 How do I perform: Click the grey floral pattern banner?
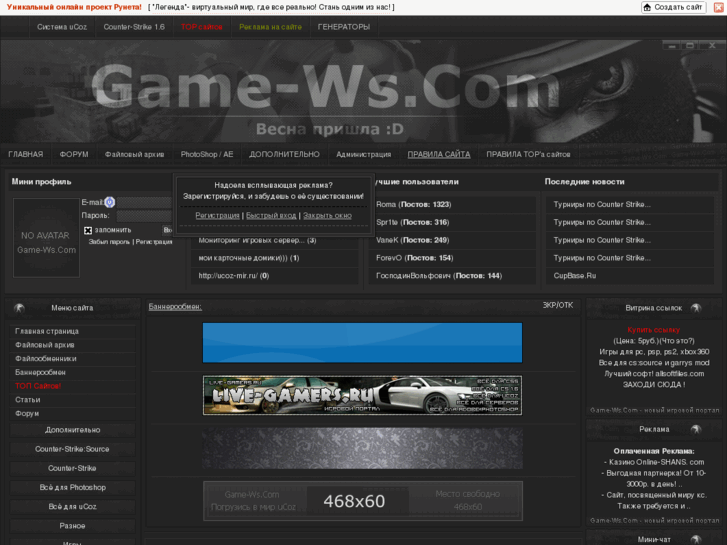click(x=362, y=448)
